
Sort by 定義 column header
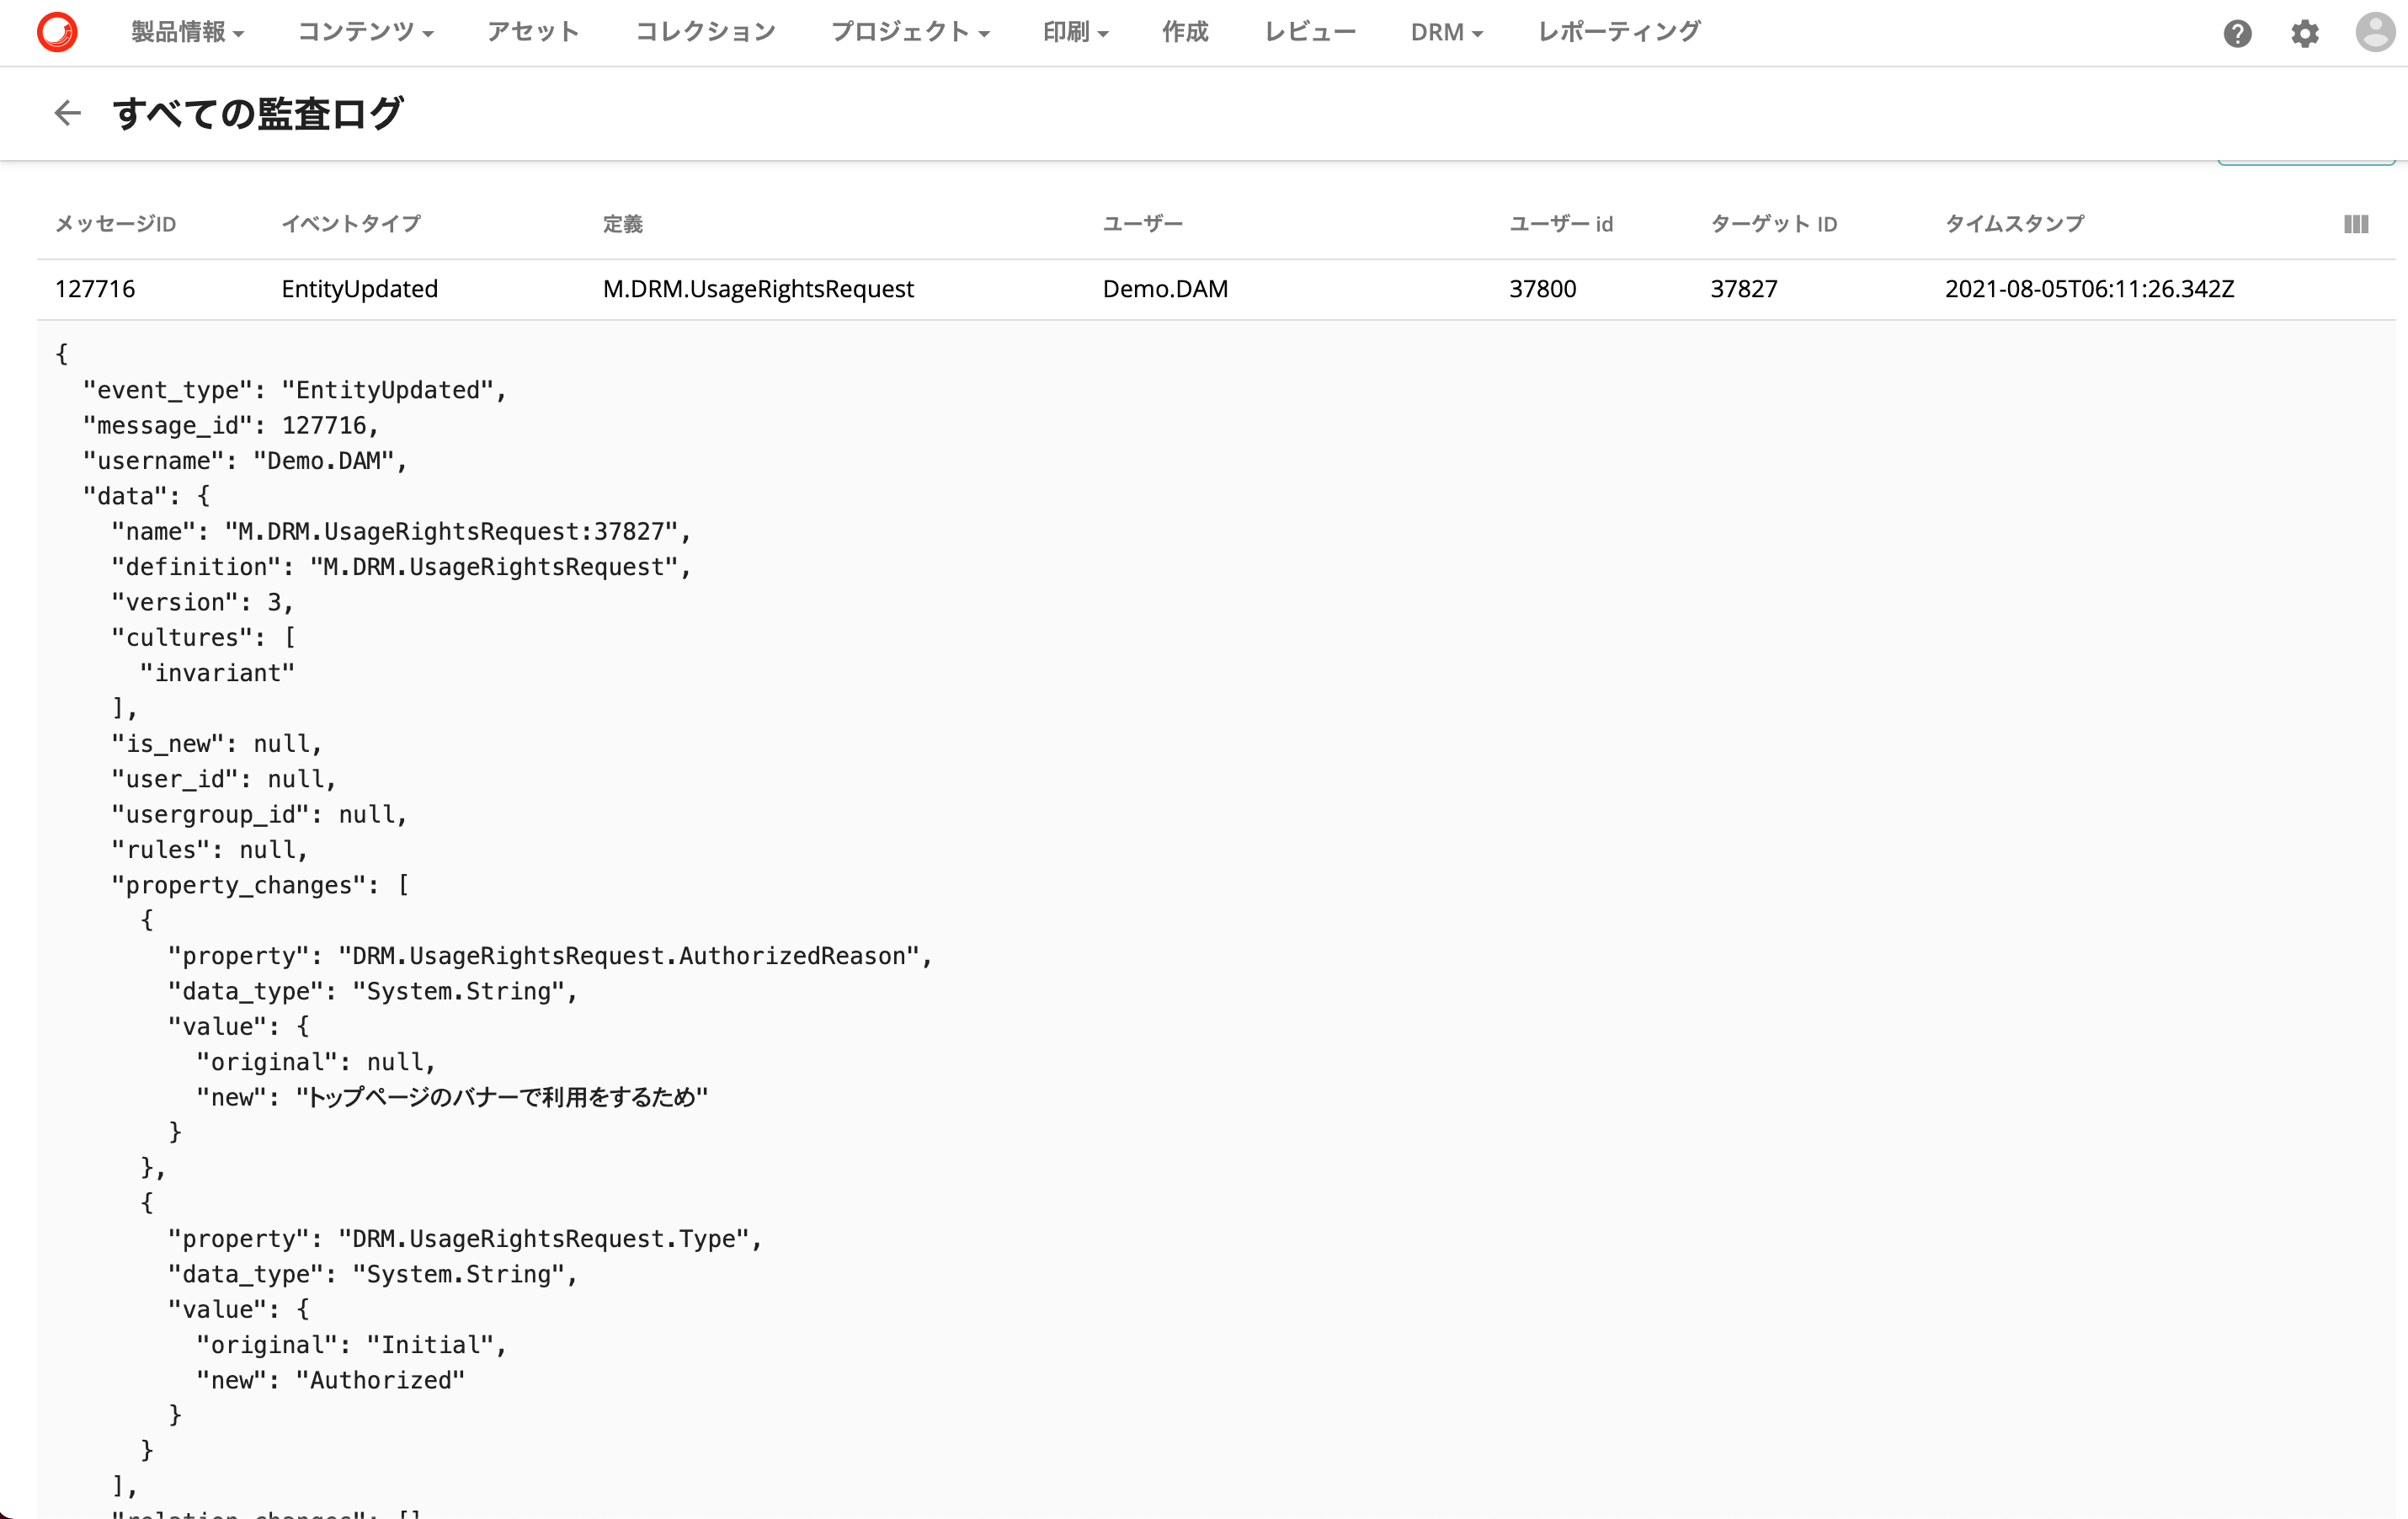tap(622, 224)
